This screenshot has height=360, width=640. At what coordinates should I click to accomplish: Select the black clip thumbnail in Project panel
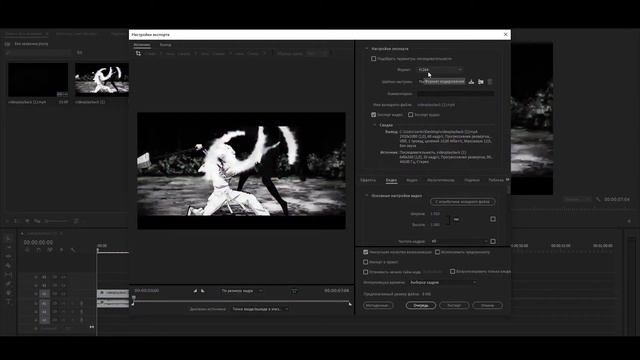pos(38,80)
